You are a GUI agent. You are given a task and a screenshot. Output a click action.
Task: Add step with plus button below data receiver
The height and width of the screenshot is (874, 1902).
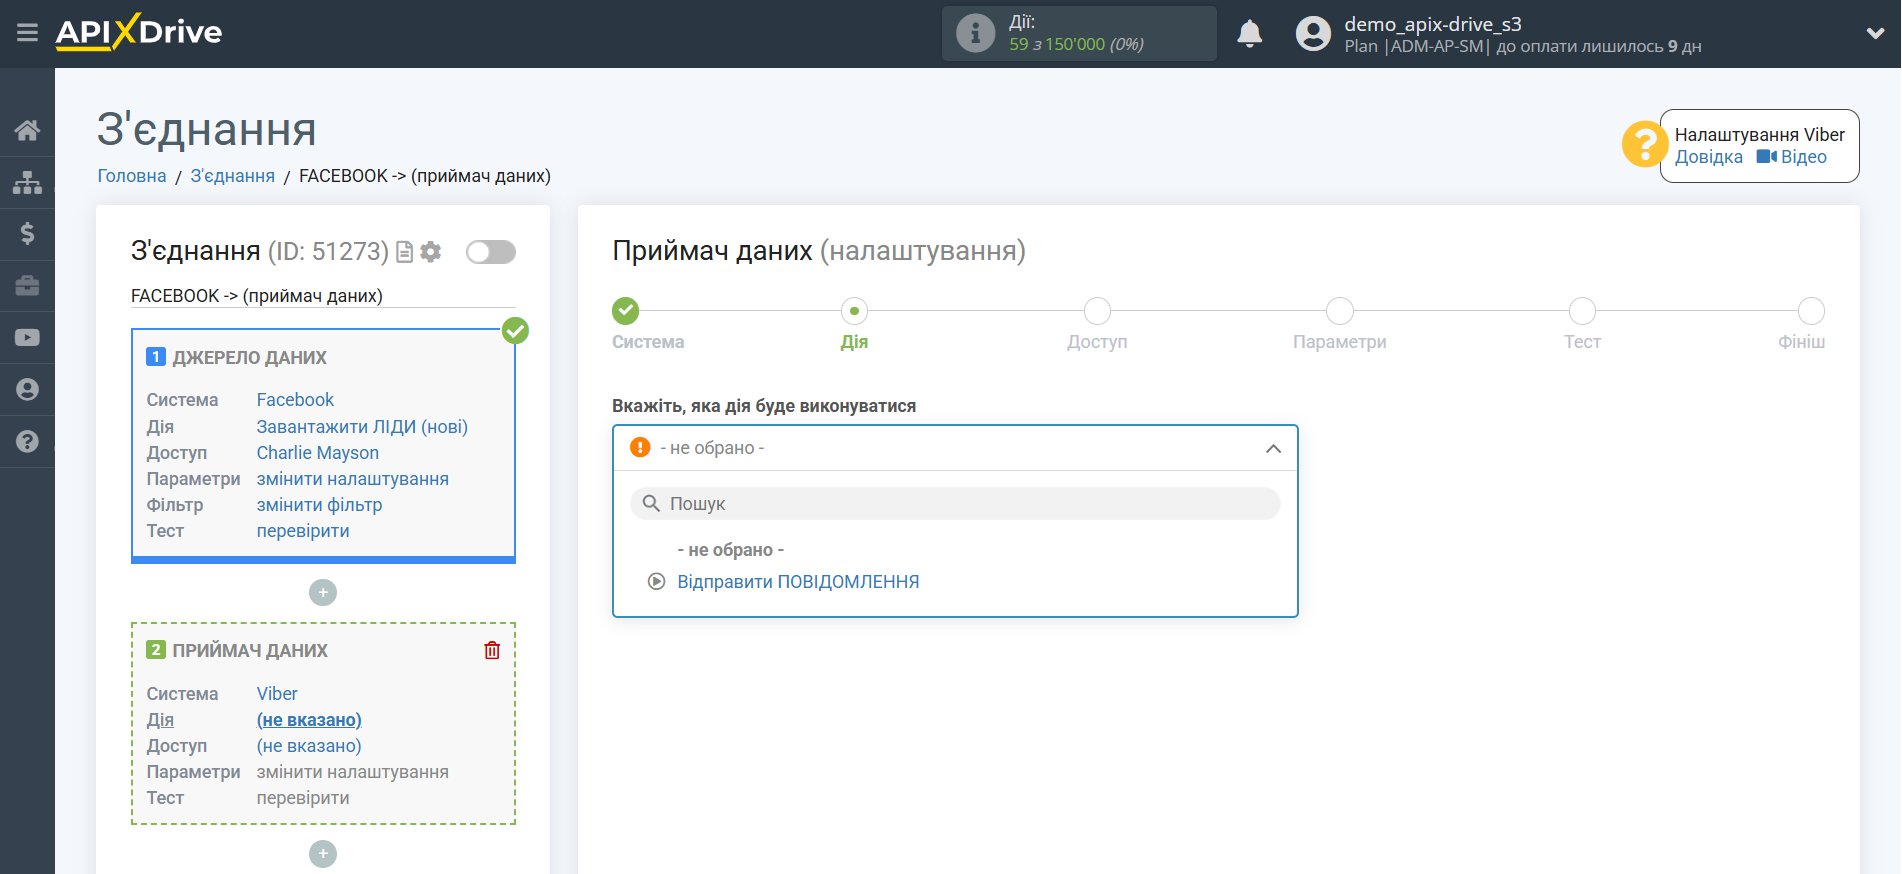323,854
